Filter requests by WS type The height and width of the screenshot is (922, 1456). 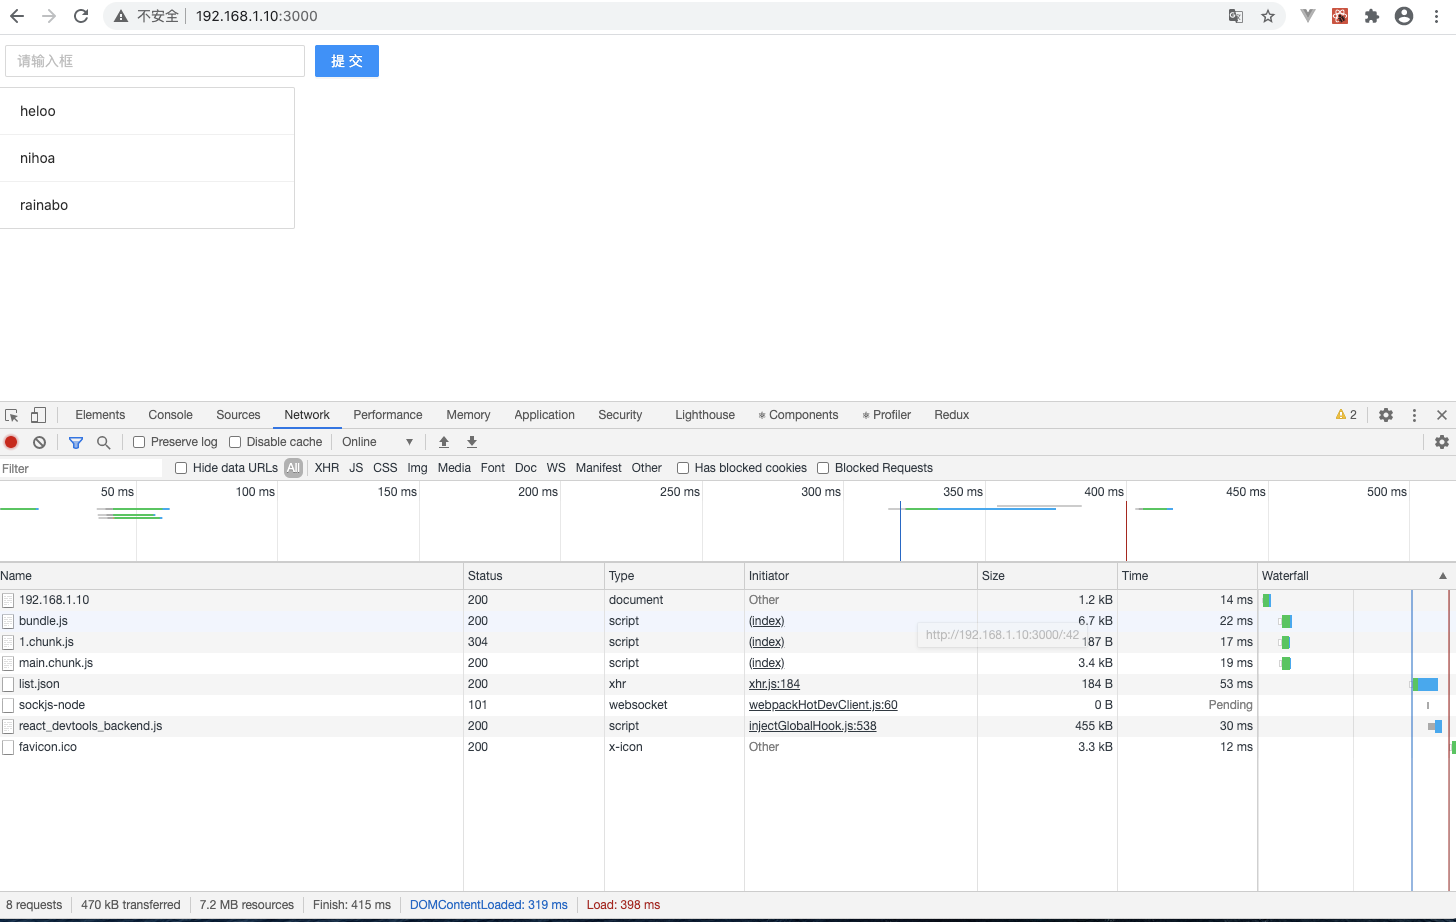coord(556,468)
